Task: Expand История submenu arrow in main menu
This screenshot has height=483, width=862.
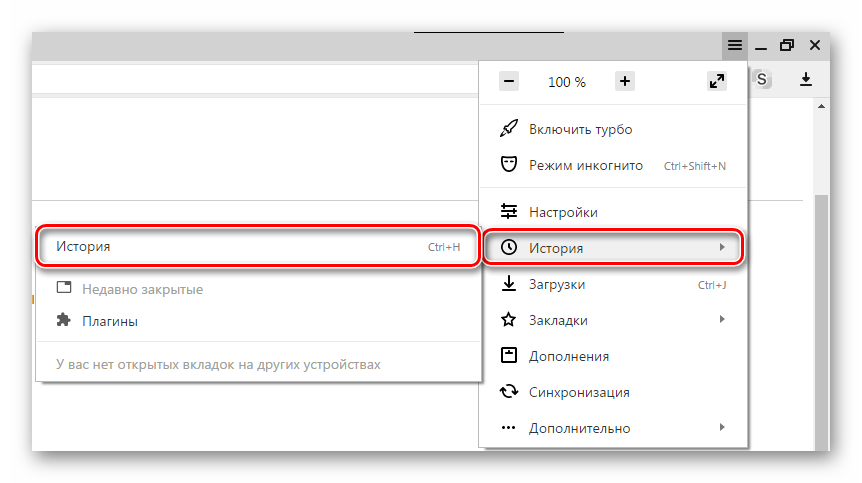Action: point(722,247)
